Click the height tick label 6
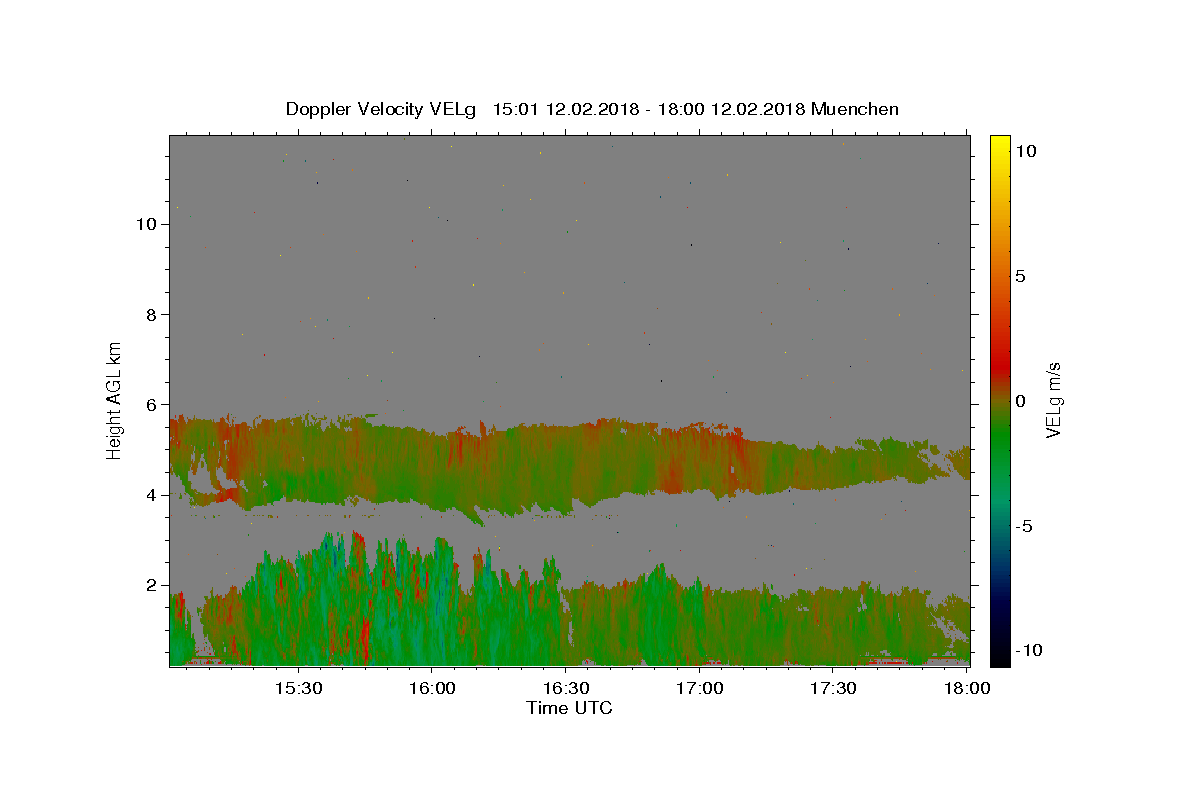The width and height of the screenshot is (1200, 800). pos(152,404)
